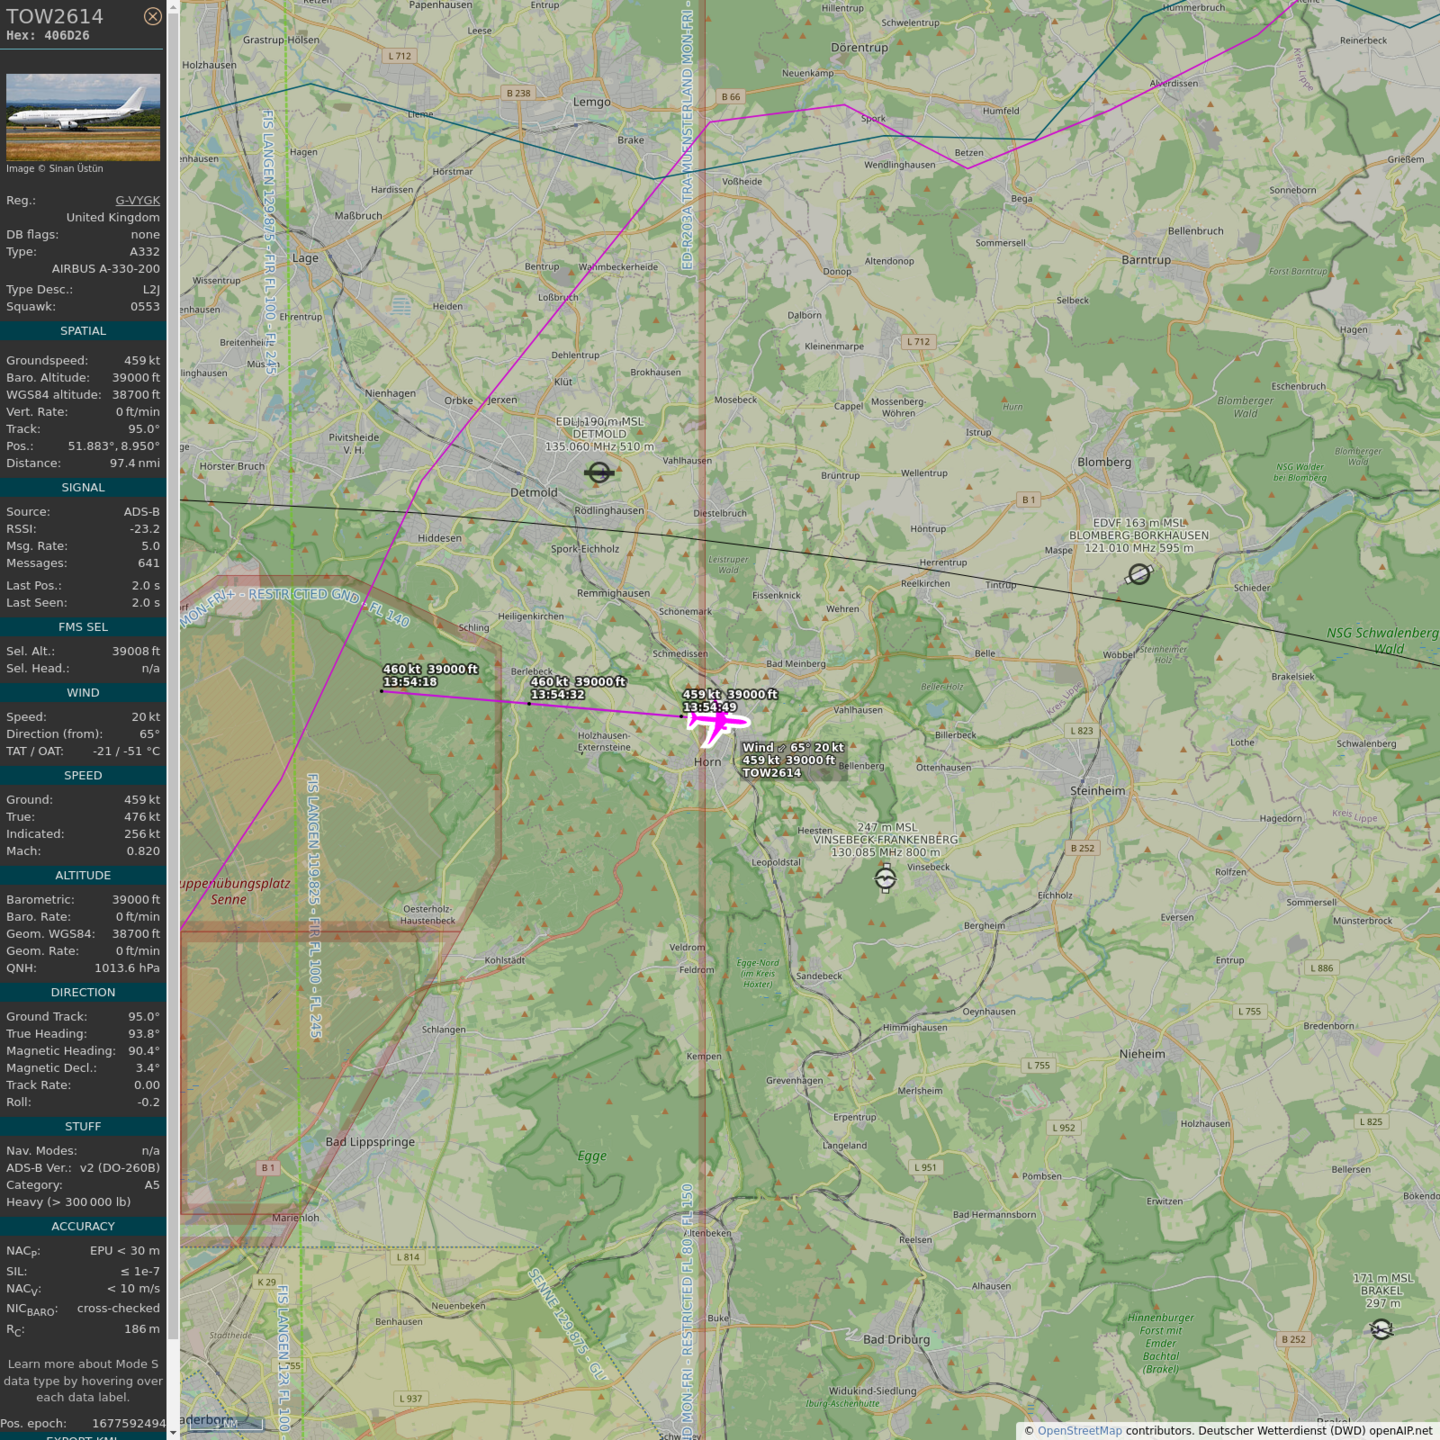
Task: Click the Blomberg-Borkhausen airfield symbol
Action: click(x=1139, y=574)
